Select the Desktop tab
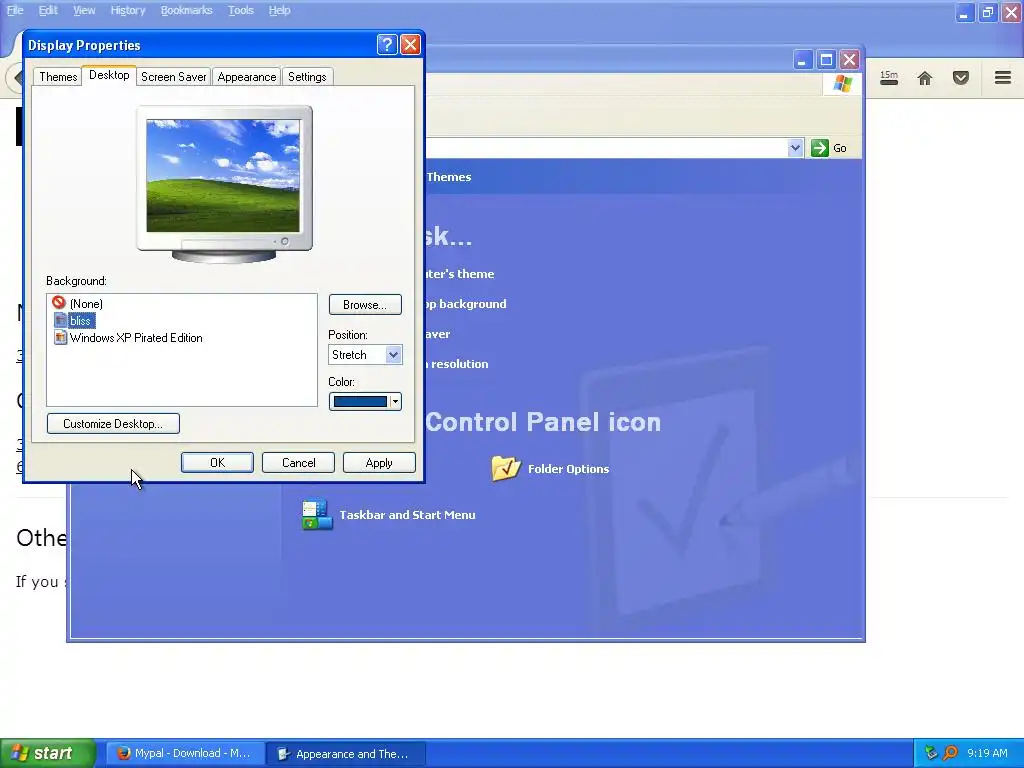The image size is (1024, 768). point(109,75)
